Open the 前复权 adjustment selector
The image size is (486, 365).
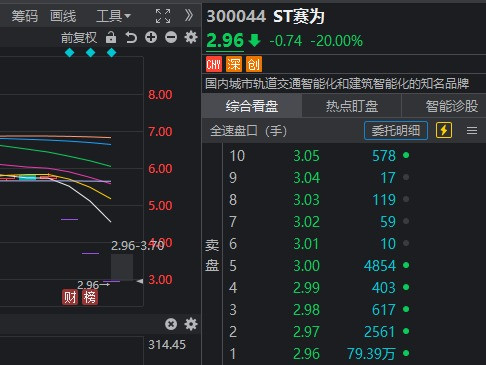coord(79,37)
